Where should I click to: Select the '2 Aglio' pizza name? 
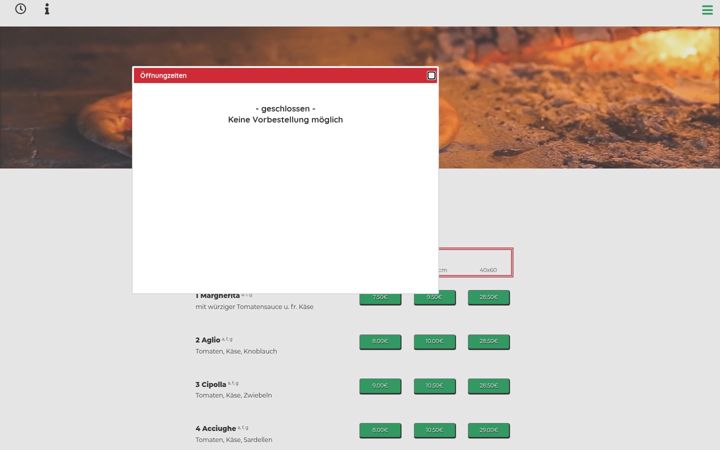208,340
